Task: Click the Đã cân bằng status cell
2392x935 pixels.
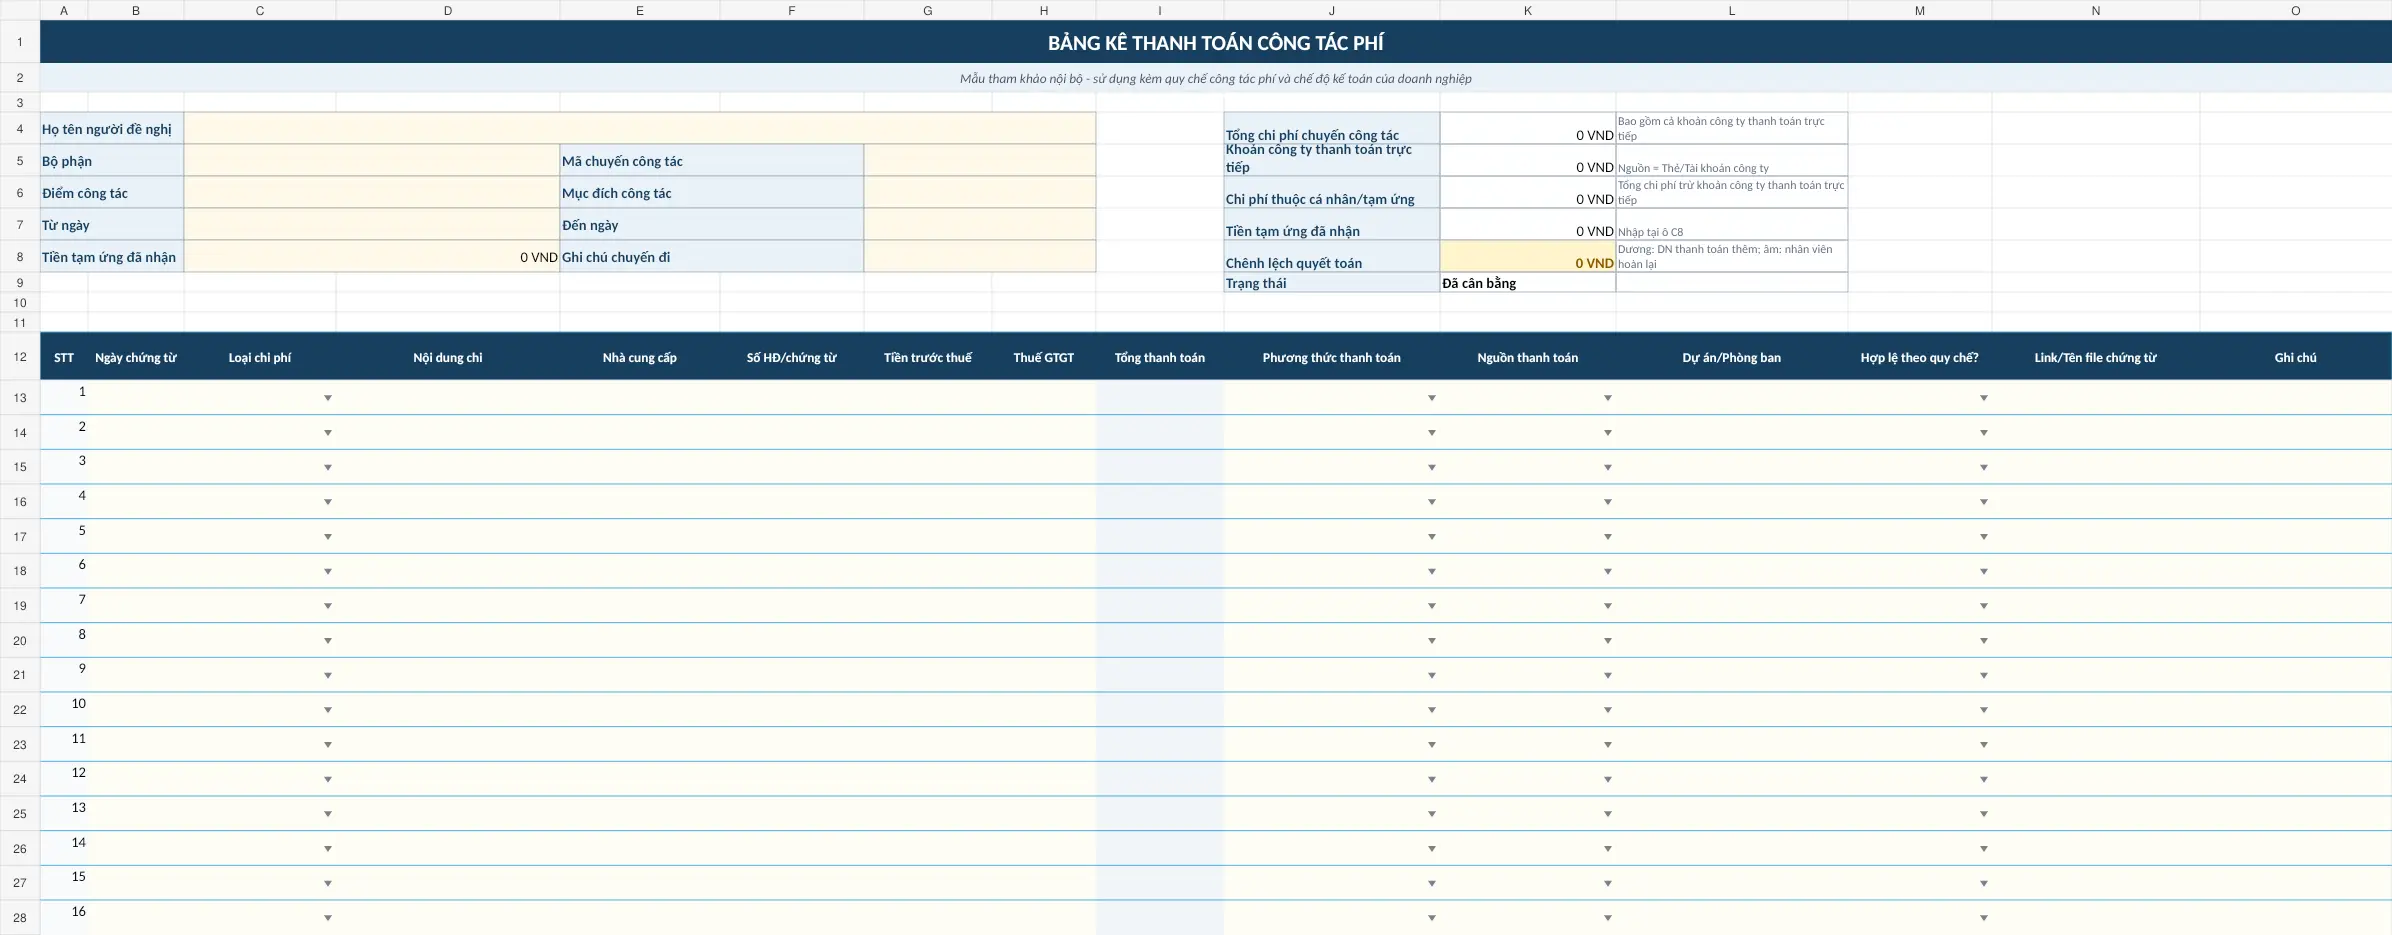Action: [1528, 283]
